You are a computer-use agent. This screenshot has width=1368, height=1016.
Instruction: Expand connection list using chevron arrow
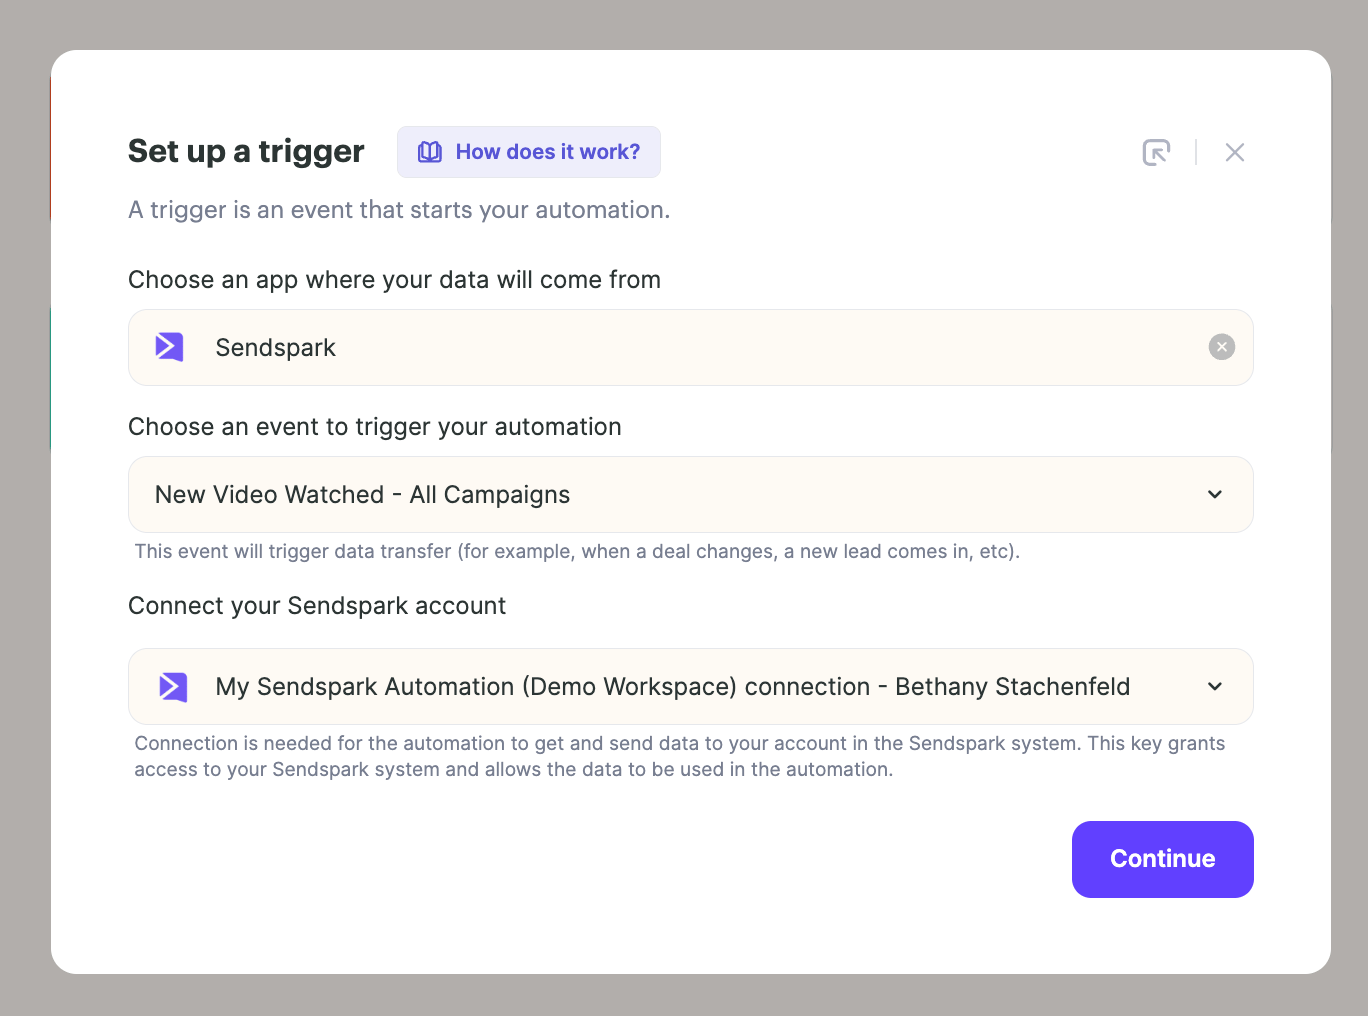(x=1215, y=686)
